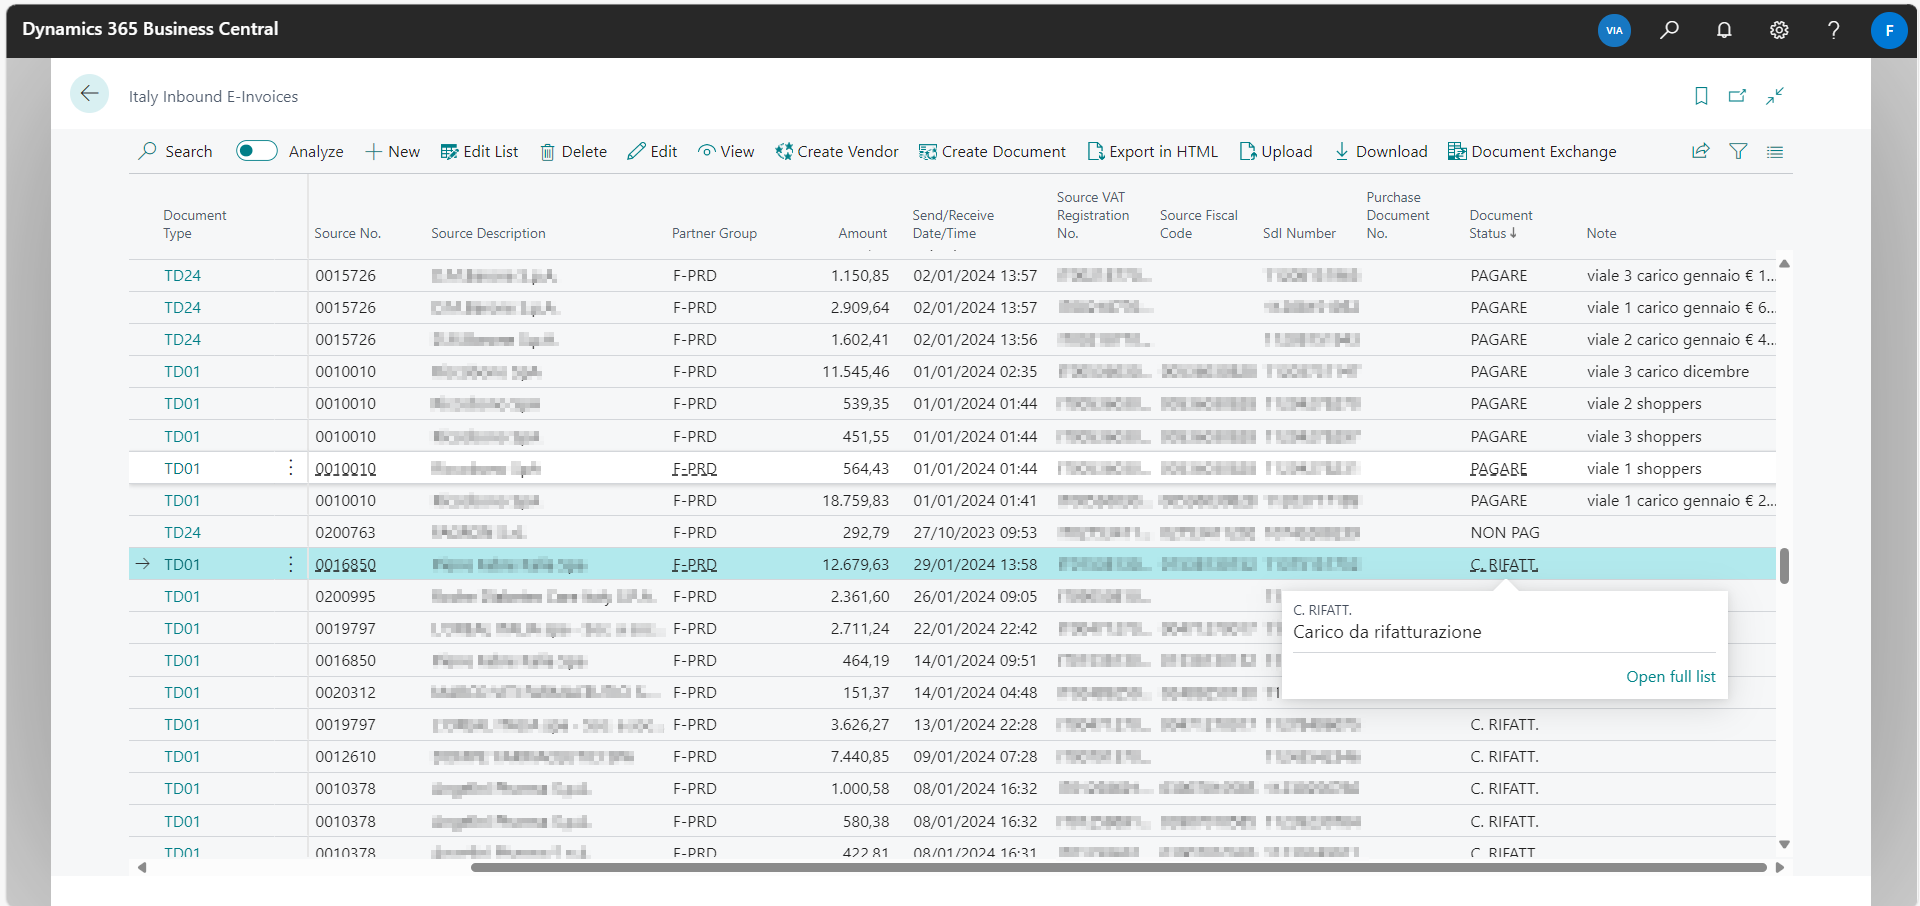The image size is (1920, 906).
Task: Toggle Analyze mode switch
Action: pos(256,151)
